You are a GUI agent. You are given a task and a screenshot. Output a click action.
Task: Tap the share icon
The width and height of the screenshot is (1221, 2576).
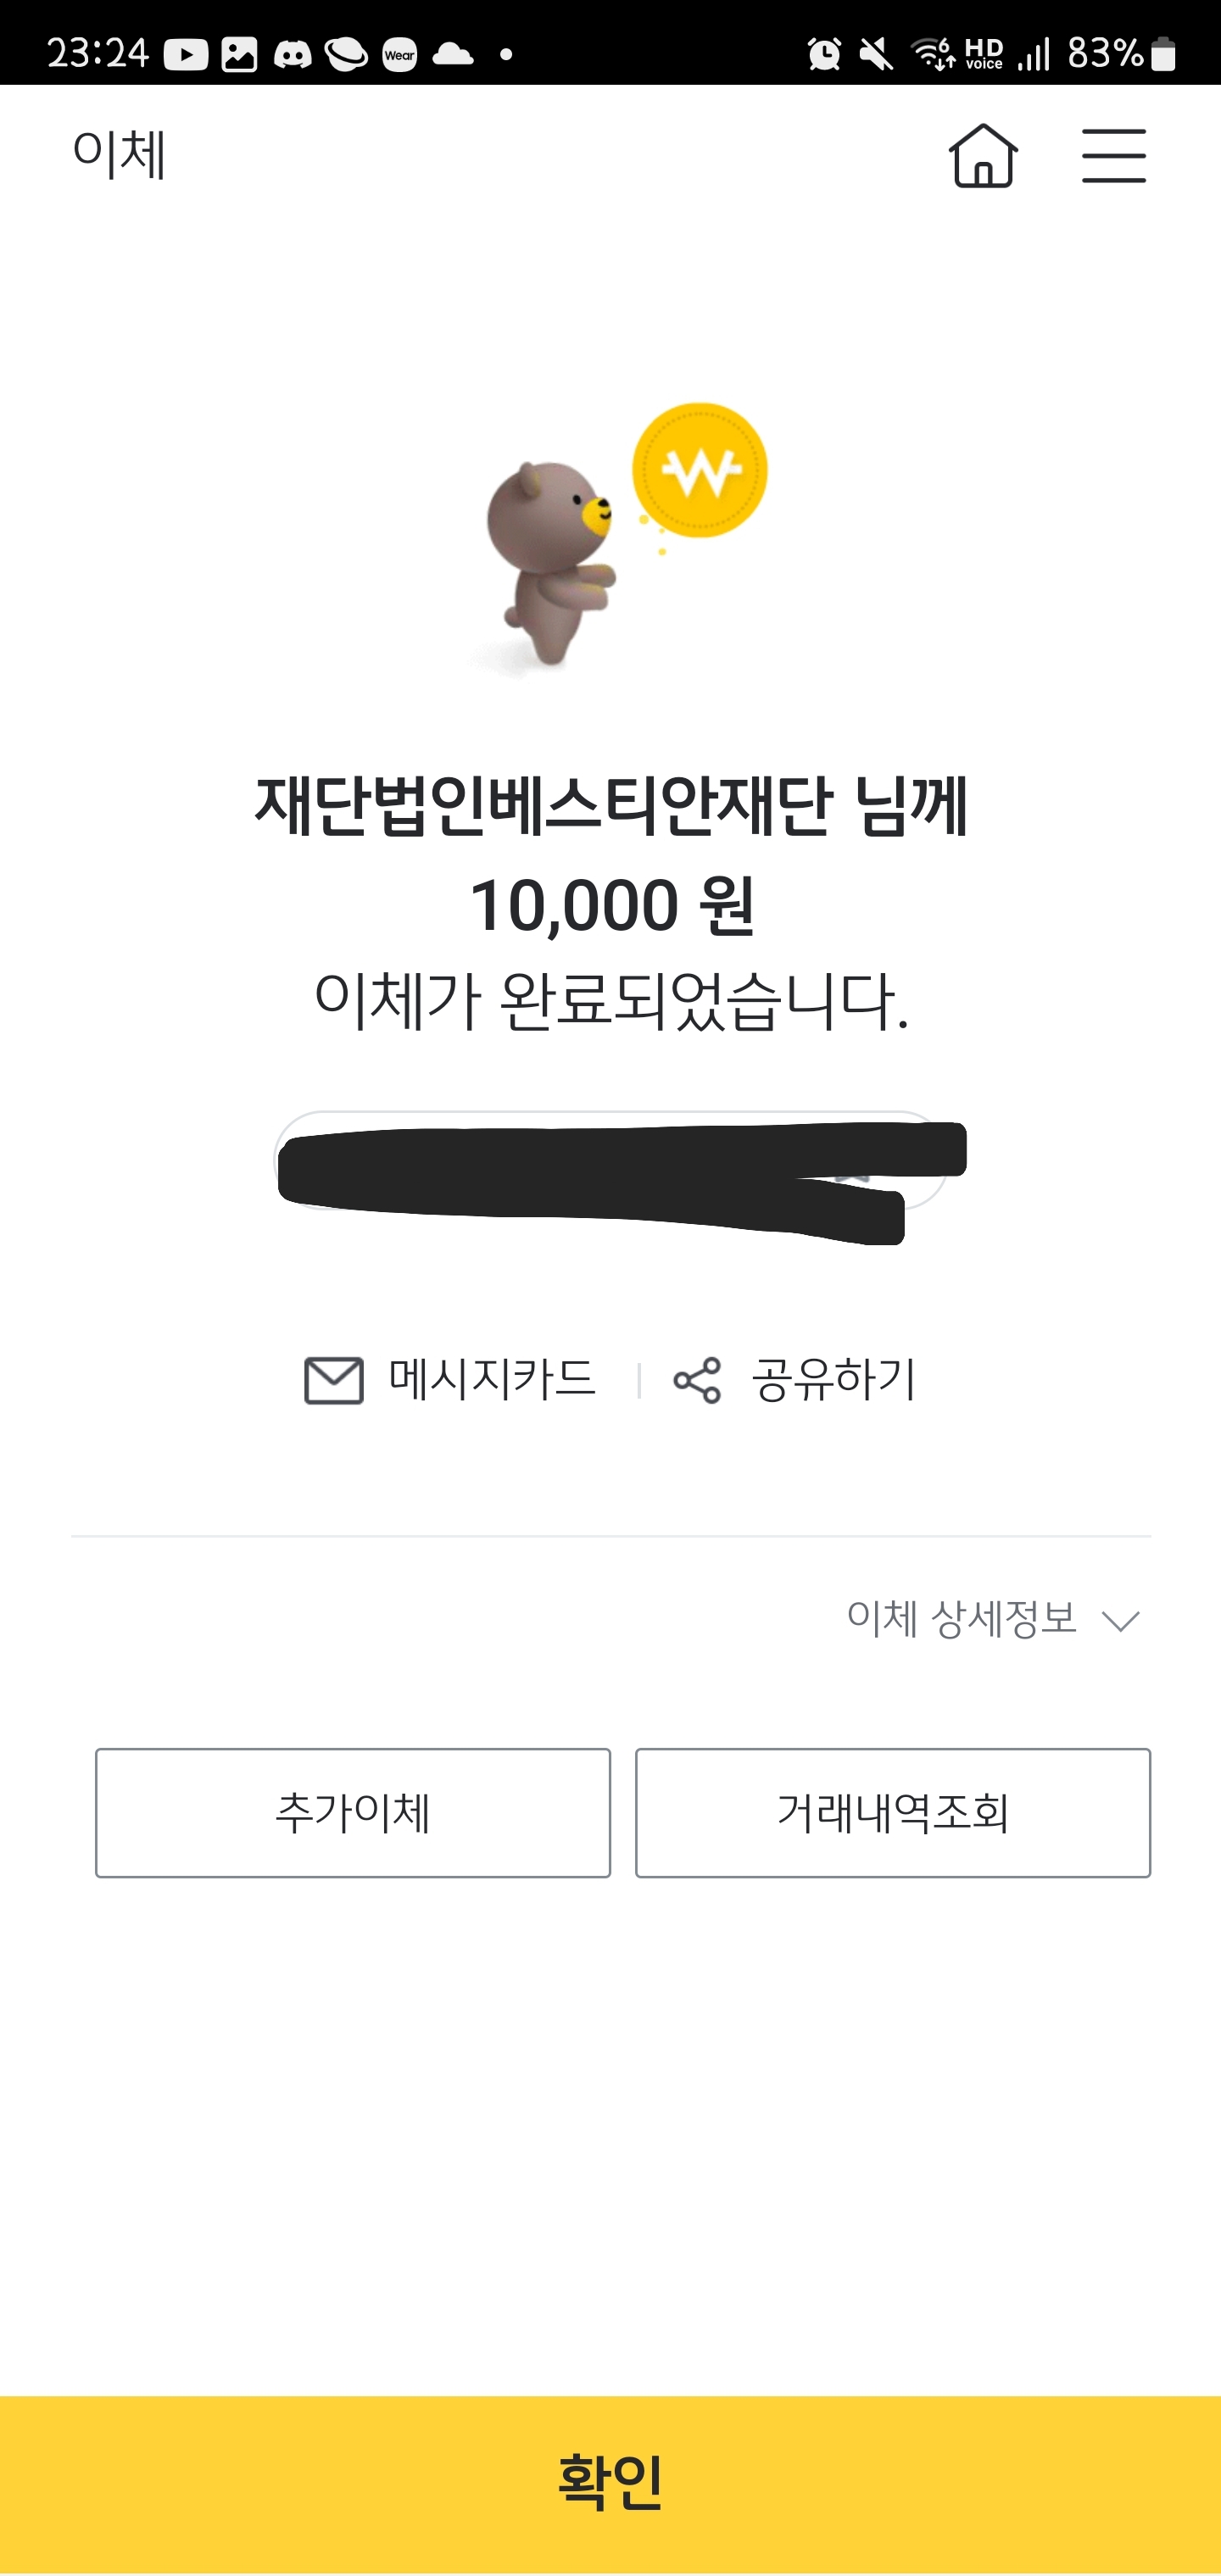(x=697, y=1381)
